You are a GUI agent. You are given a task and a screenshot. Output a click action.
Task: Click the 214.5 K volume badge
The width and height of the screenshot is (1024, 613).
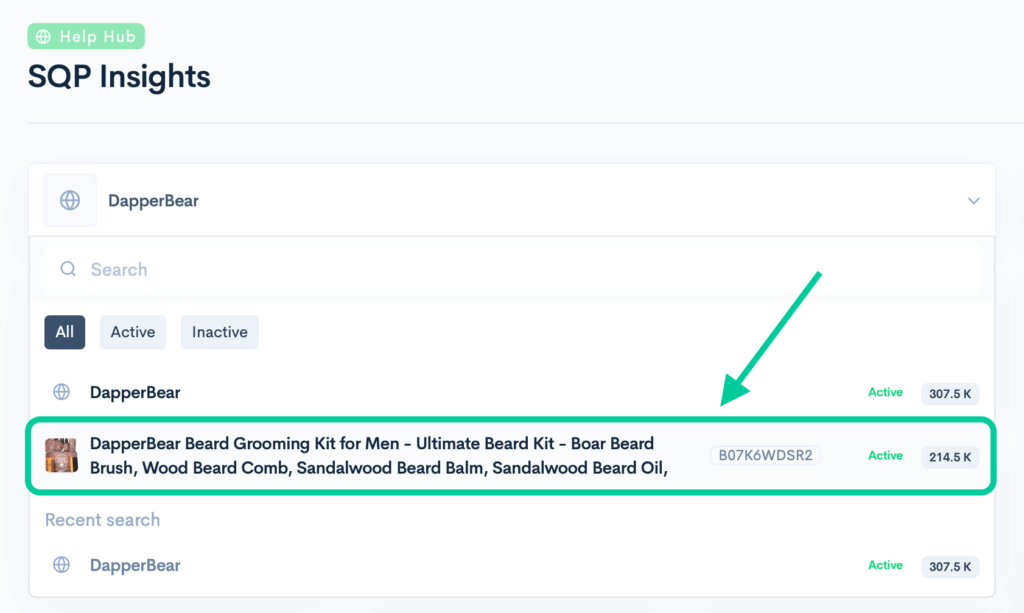950,457
